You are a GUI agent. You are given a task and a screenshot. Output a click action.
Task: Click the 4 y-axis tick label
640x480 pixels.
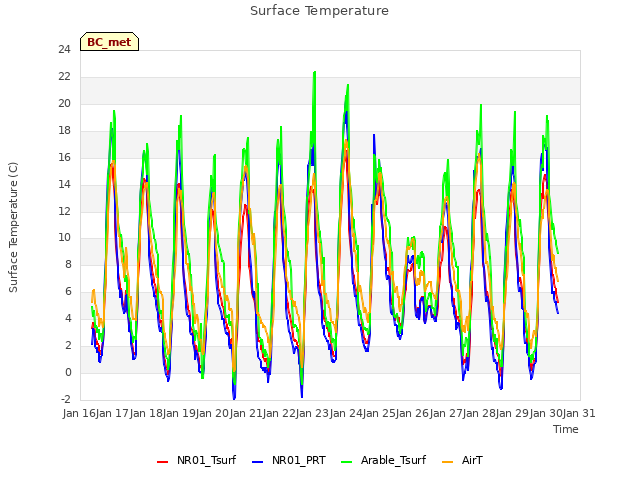[68, 319]
